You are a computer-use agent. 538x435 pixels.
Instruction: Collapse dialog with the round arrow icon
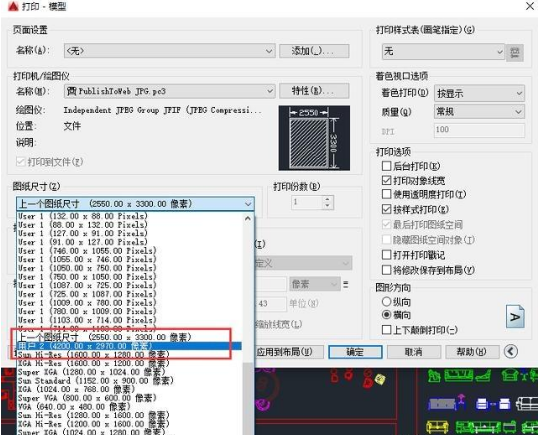(x=511, y=351)
